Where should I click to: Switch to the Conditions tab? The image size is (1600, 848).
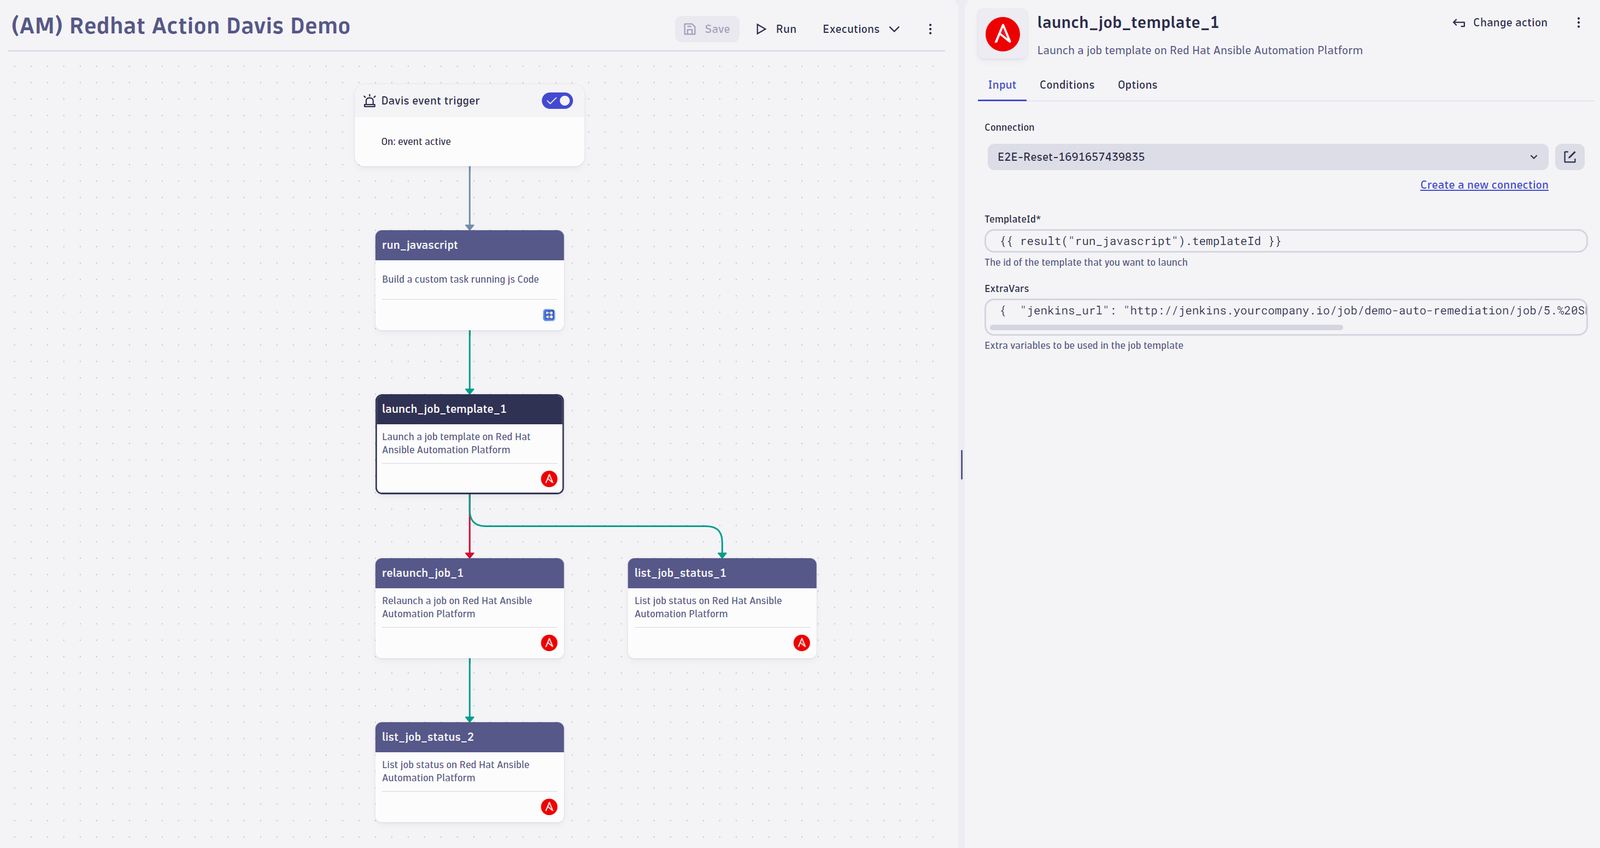coord(1067,85)
